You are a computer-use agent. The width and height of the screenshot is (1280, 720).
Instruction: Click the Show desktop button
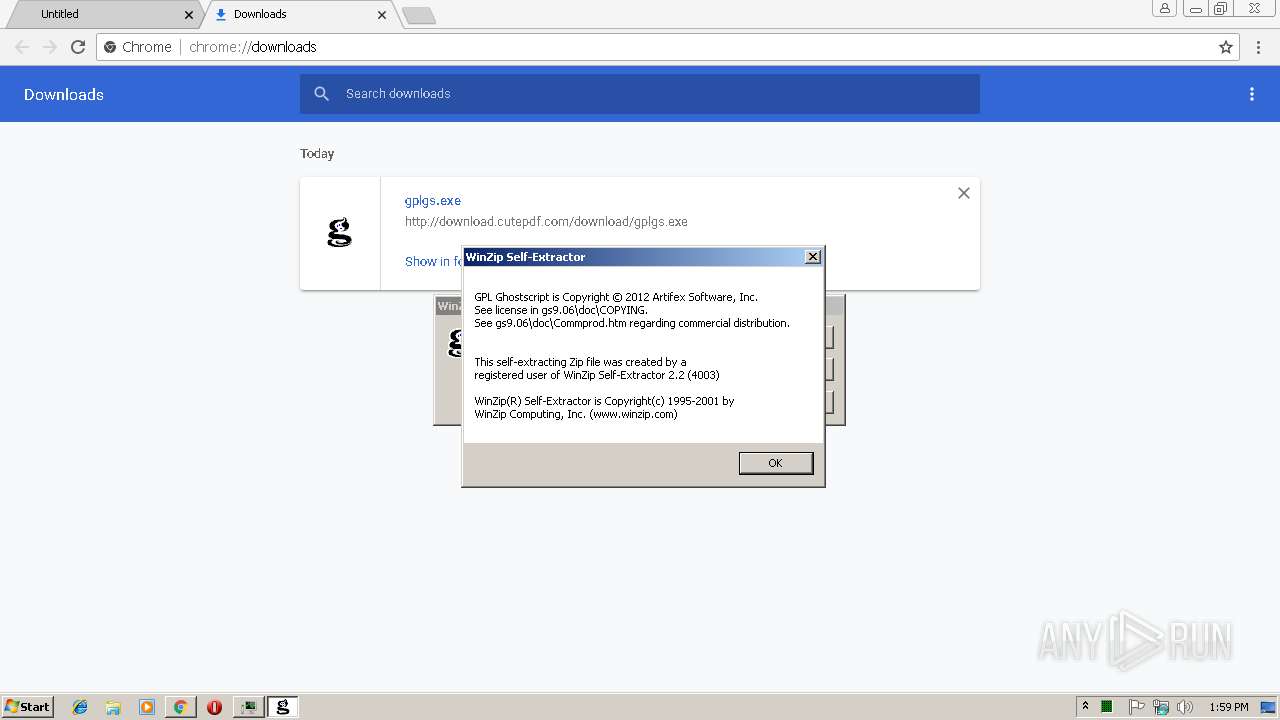pos(1269,707)
